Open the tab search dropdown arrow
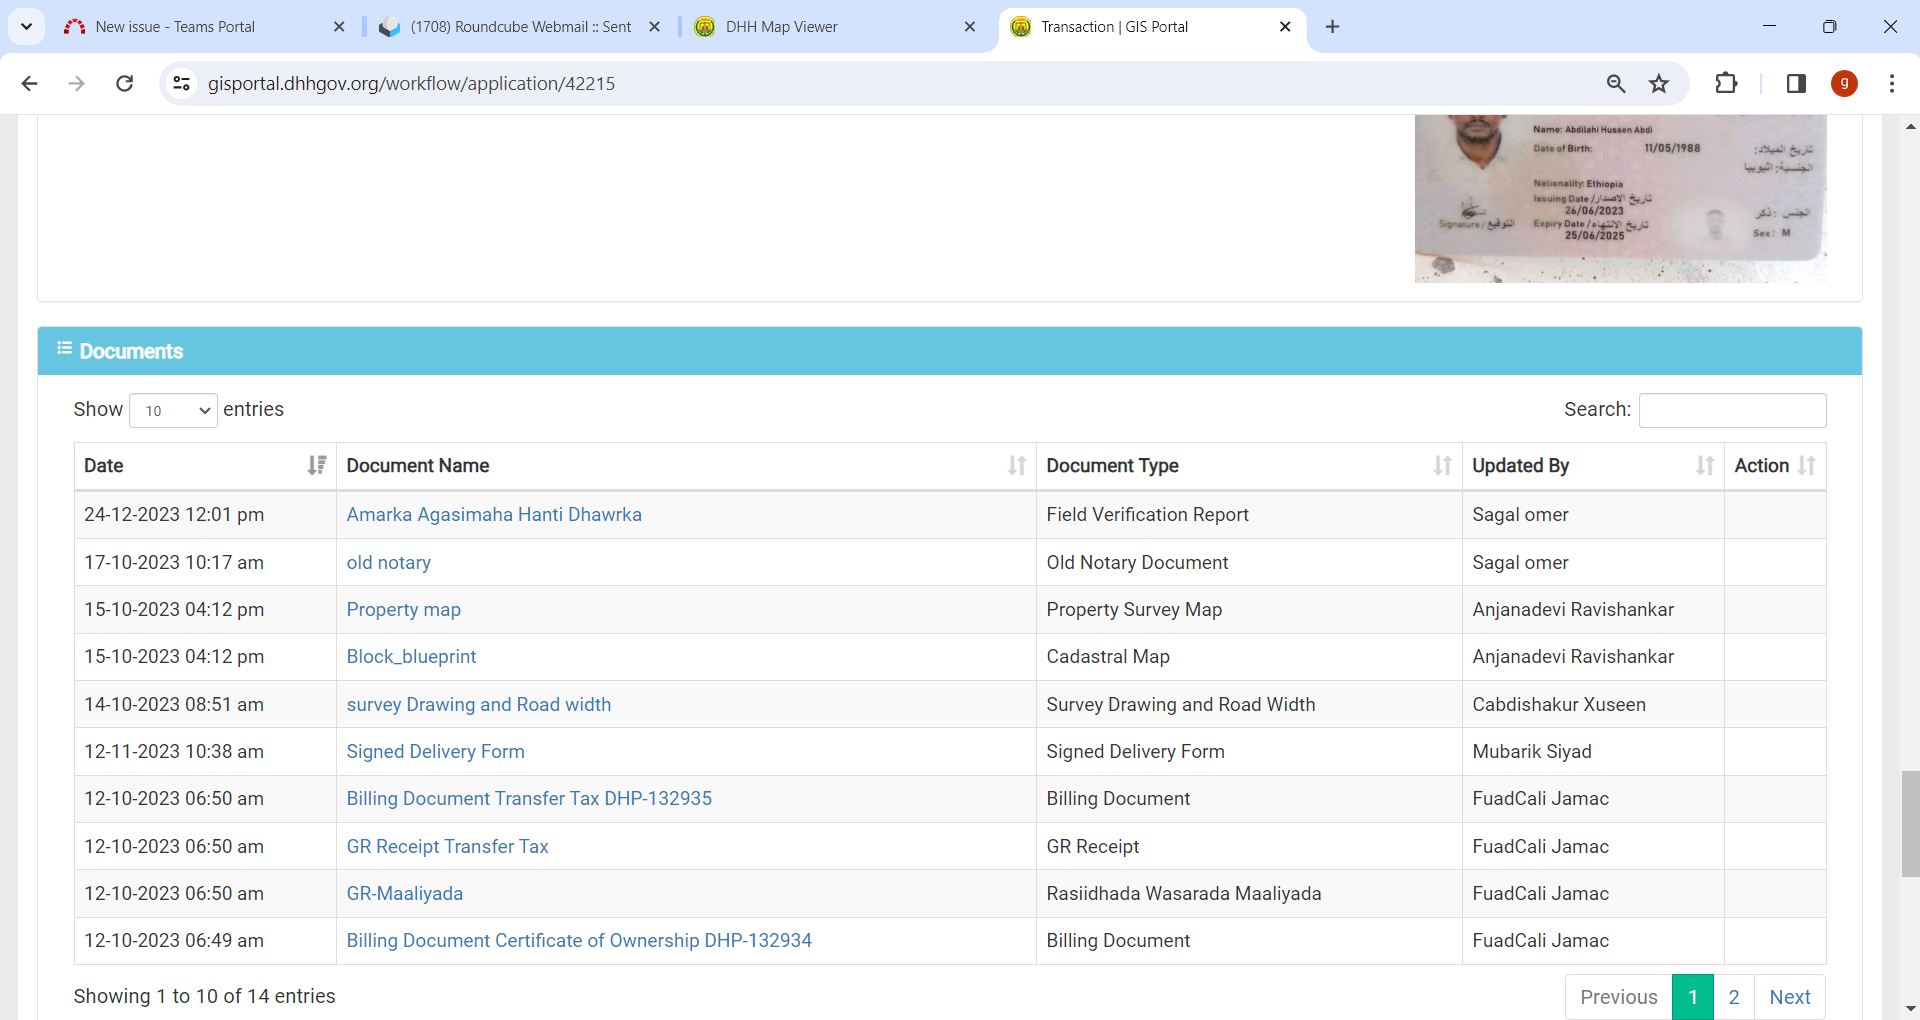The height and width of the screenshot is (1020, 1920). pyautogui.click(x=27, y=27)
